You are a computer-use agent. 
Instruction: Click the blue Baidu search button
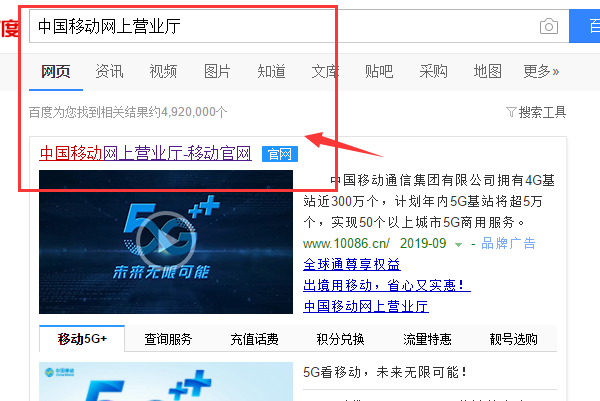(x=585, y=26)
